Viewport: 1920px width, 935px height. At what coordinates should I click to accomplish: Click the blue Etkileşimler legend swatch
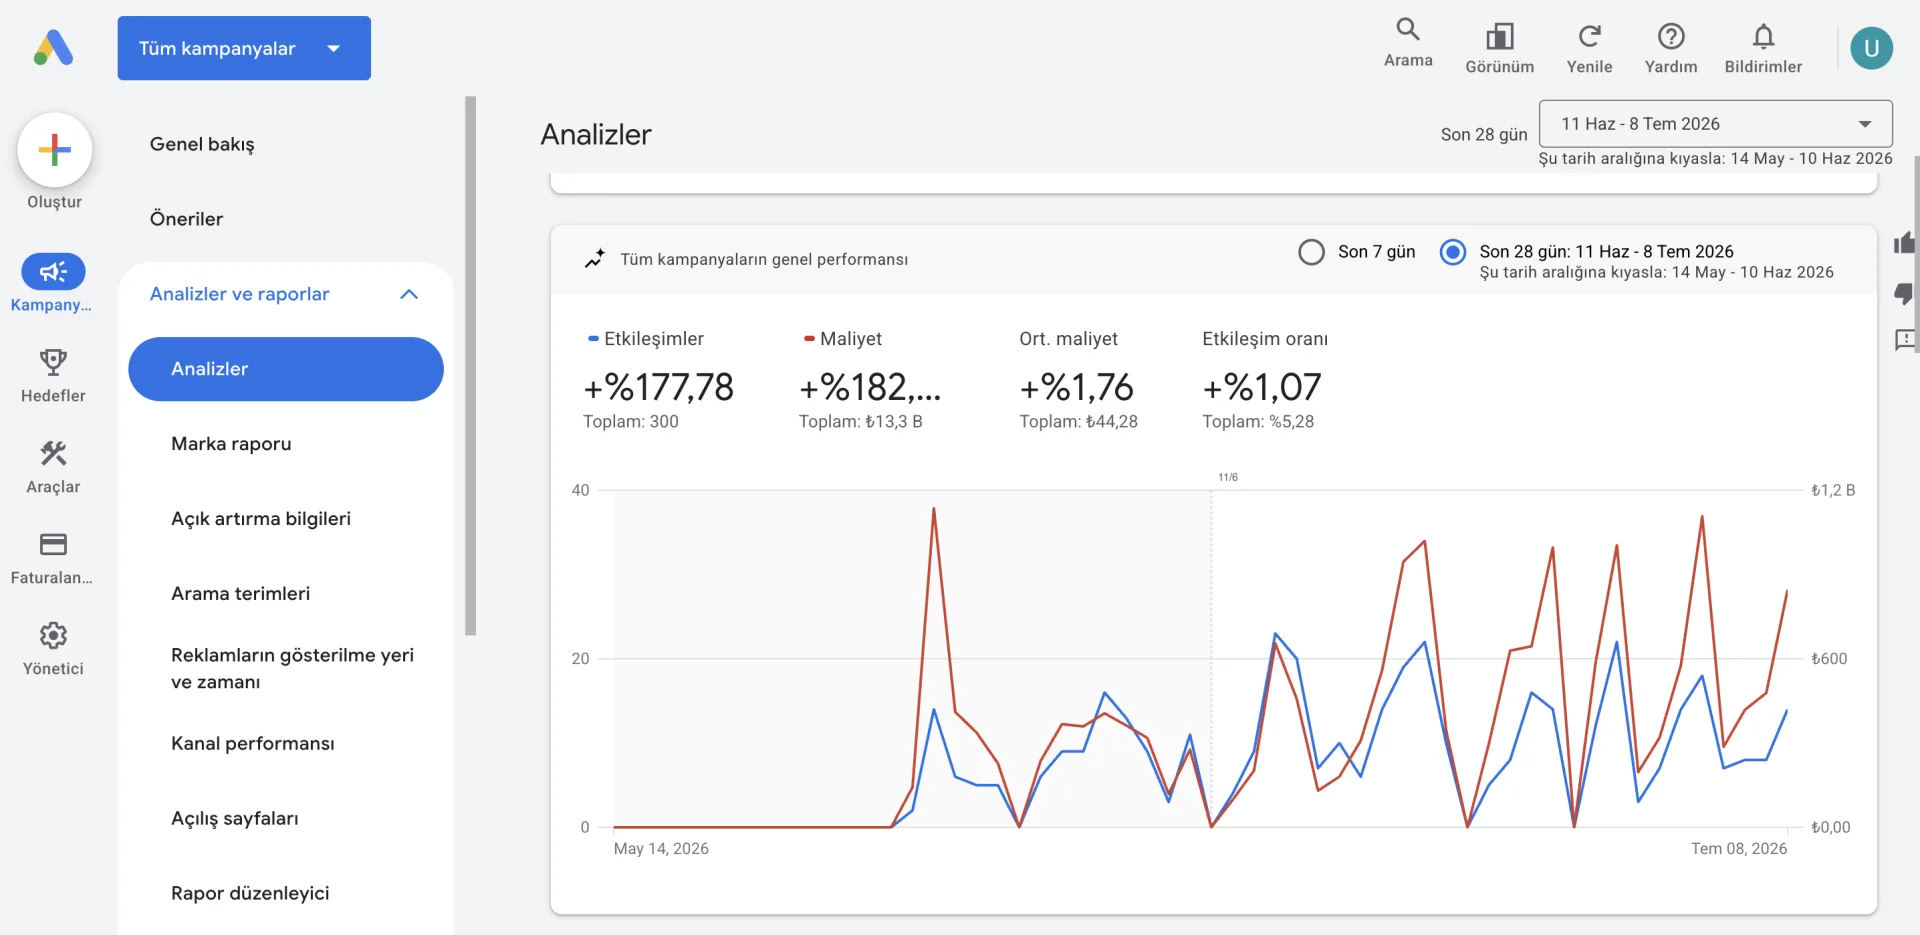593,339
